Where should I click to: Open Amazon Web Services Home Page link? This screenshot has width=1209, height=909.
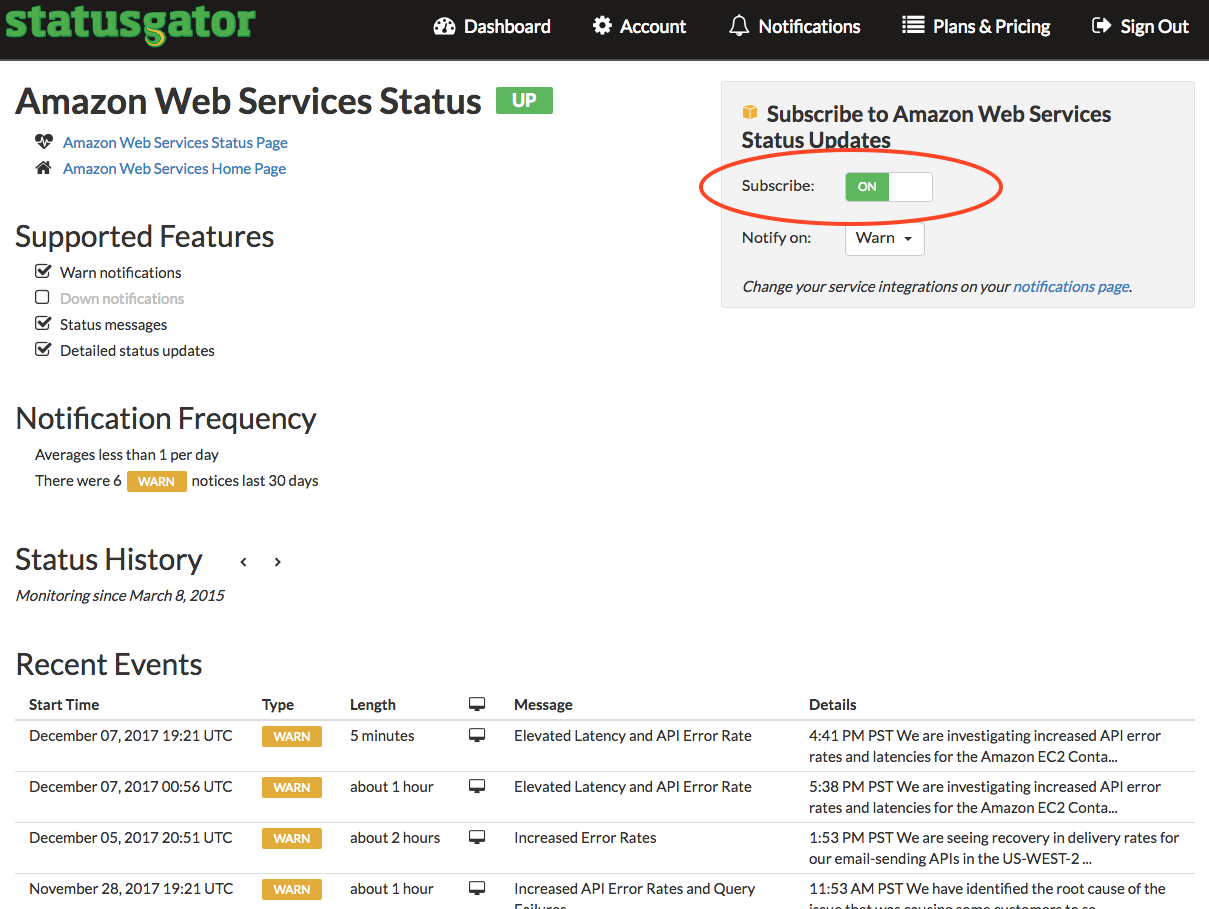point(174,168)
